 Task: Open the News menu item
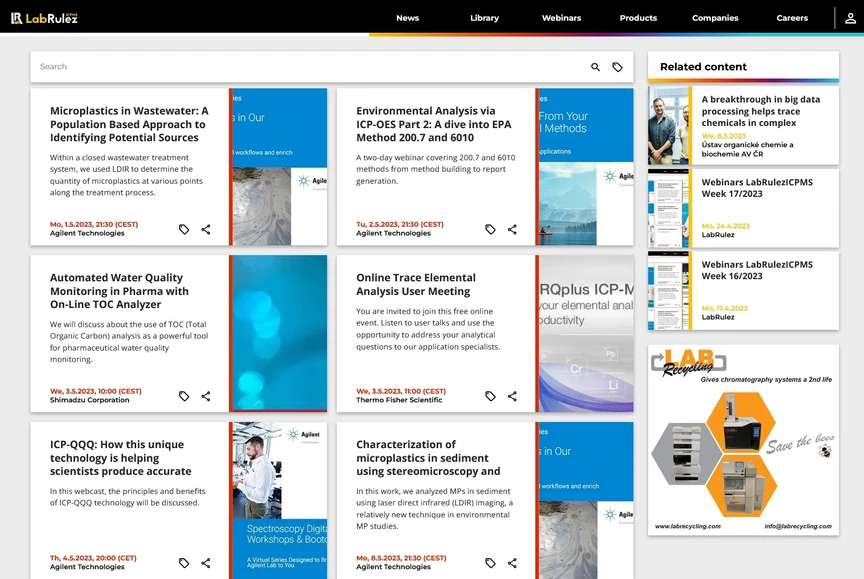407,18
